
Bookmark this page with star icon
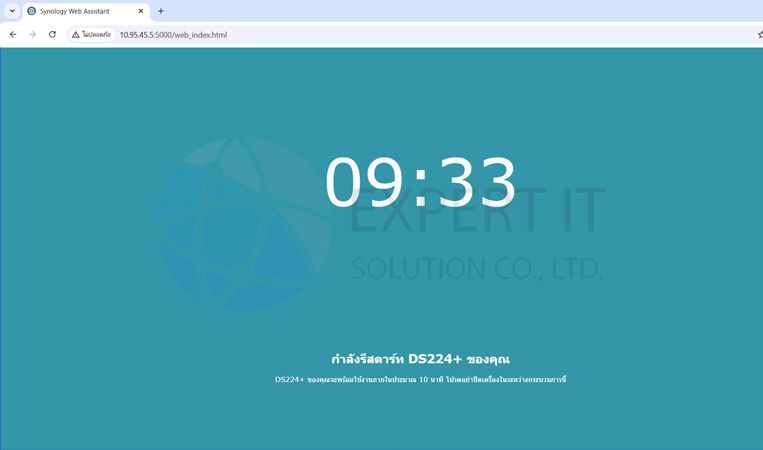(760, 35)
